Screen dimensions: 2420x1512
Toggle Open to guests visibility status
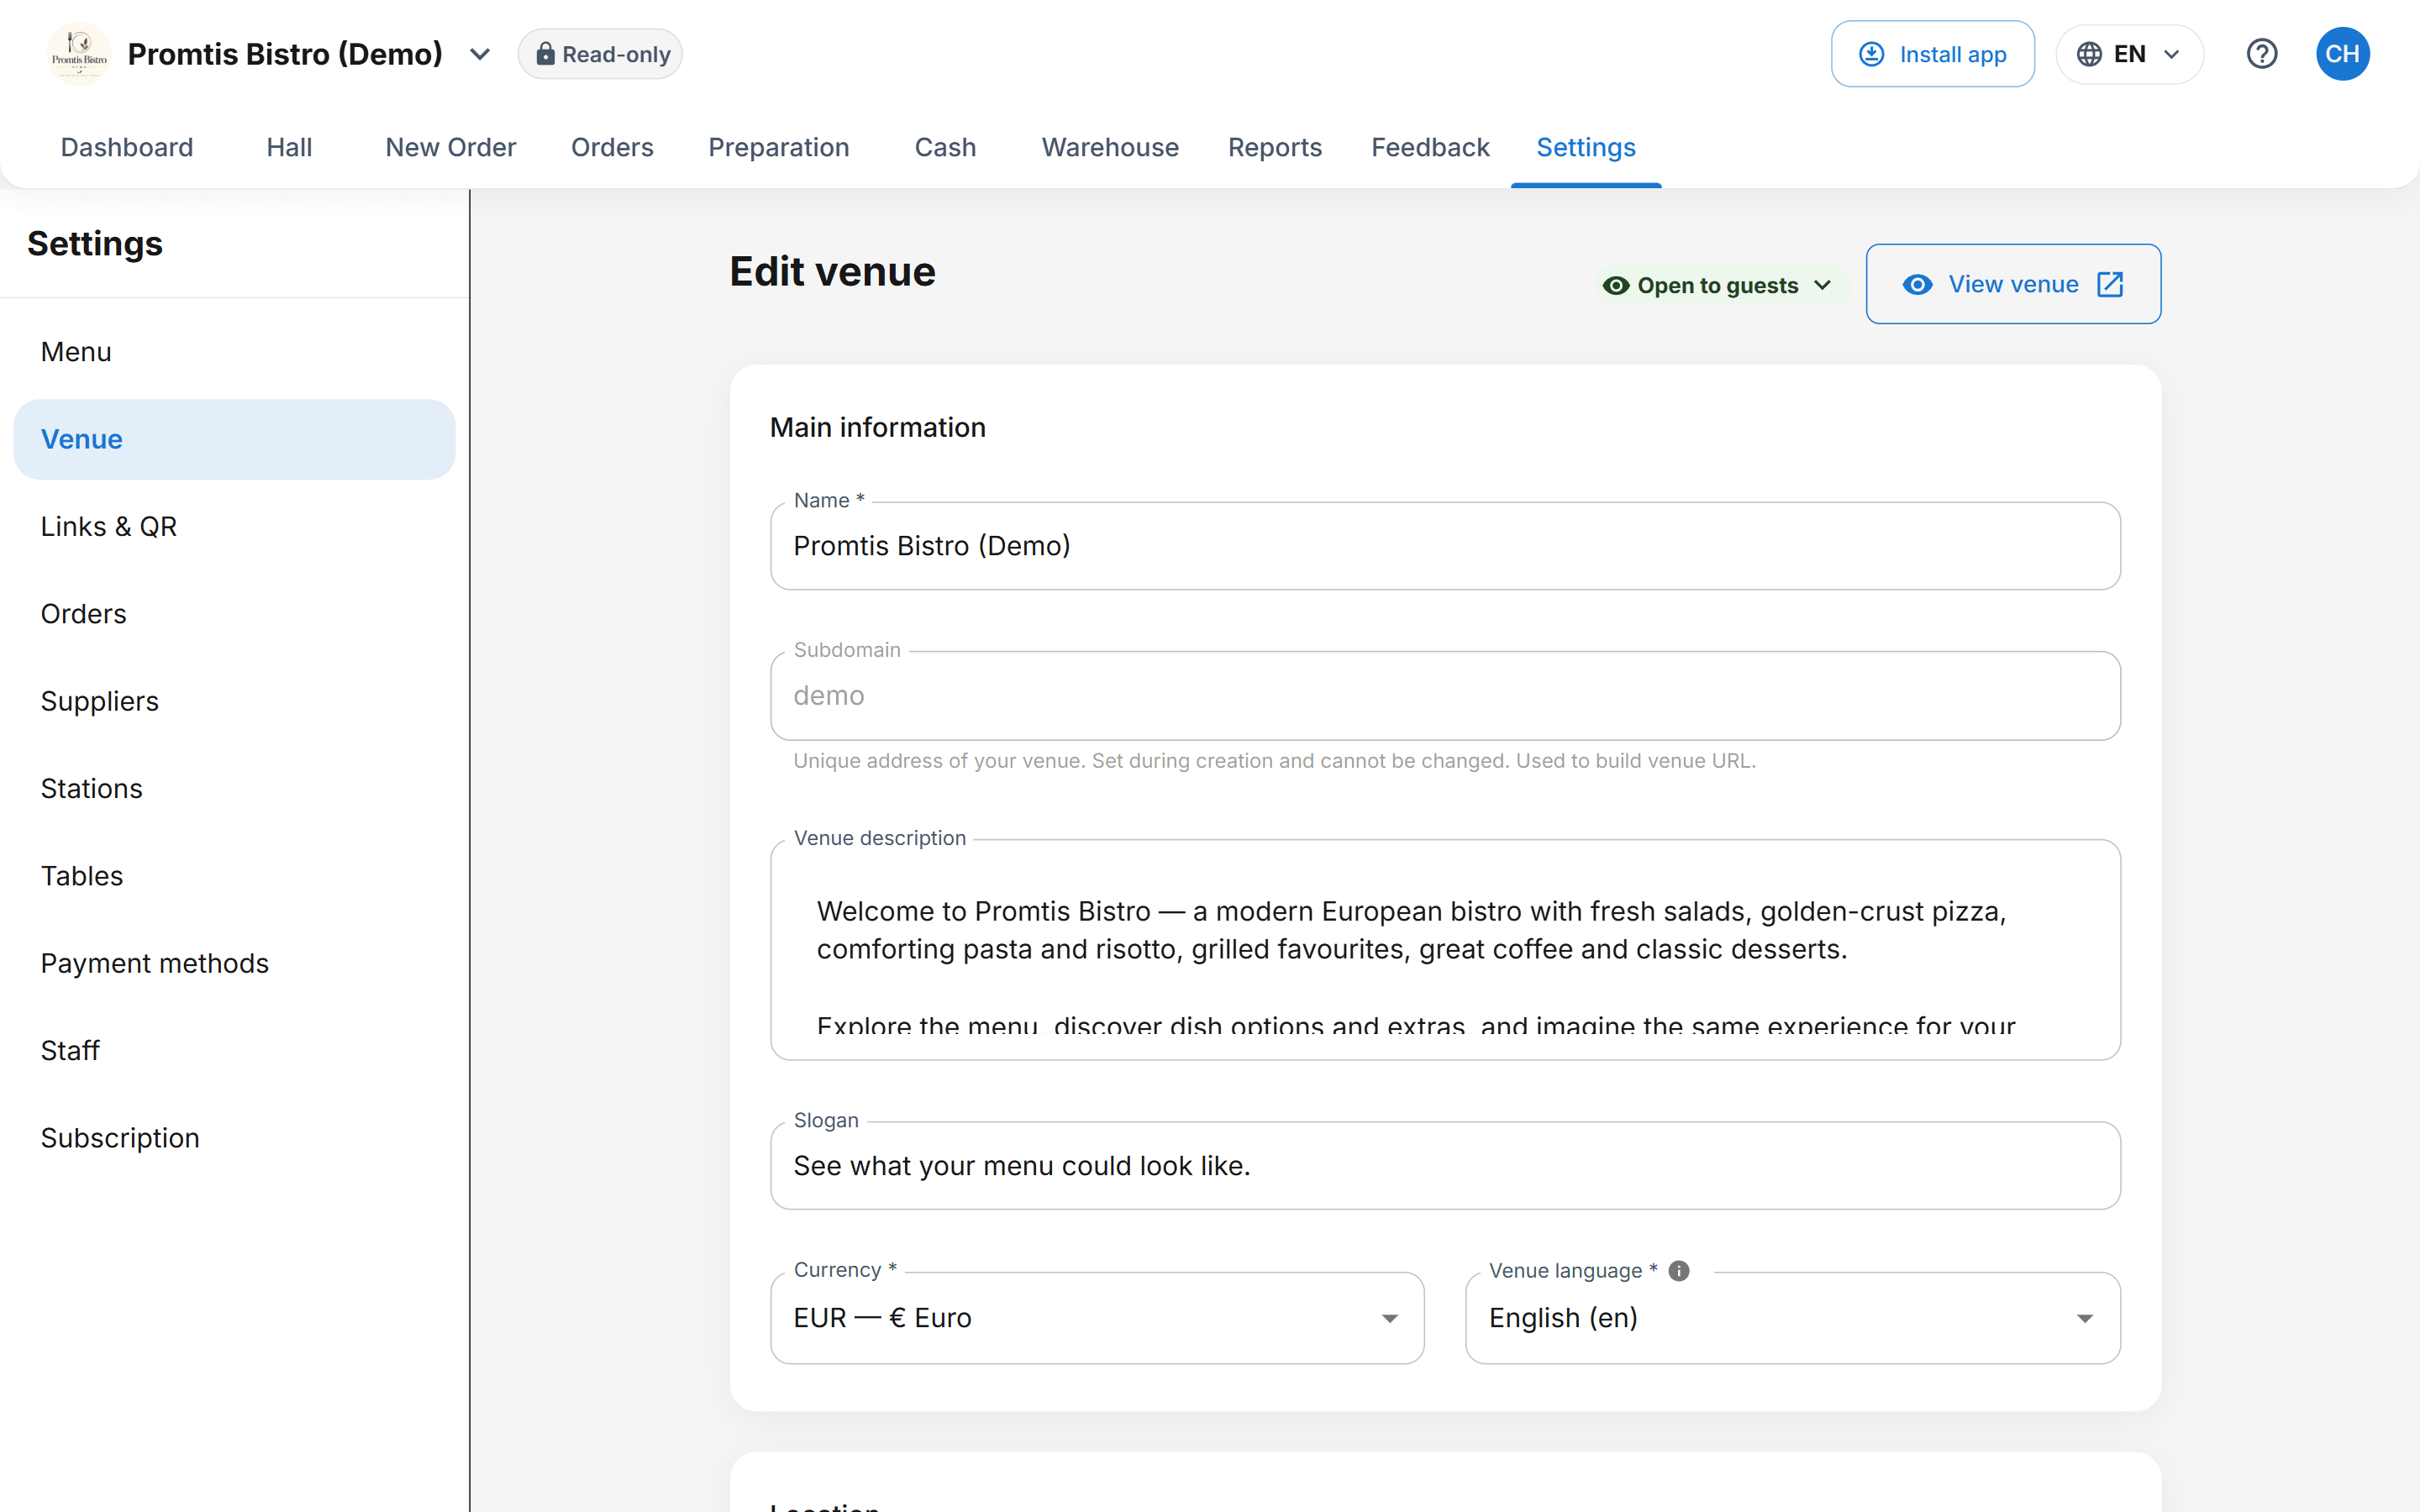(1718, 285)
